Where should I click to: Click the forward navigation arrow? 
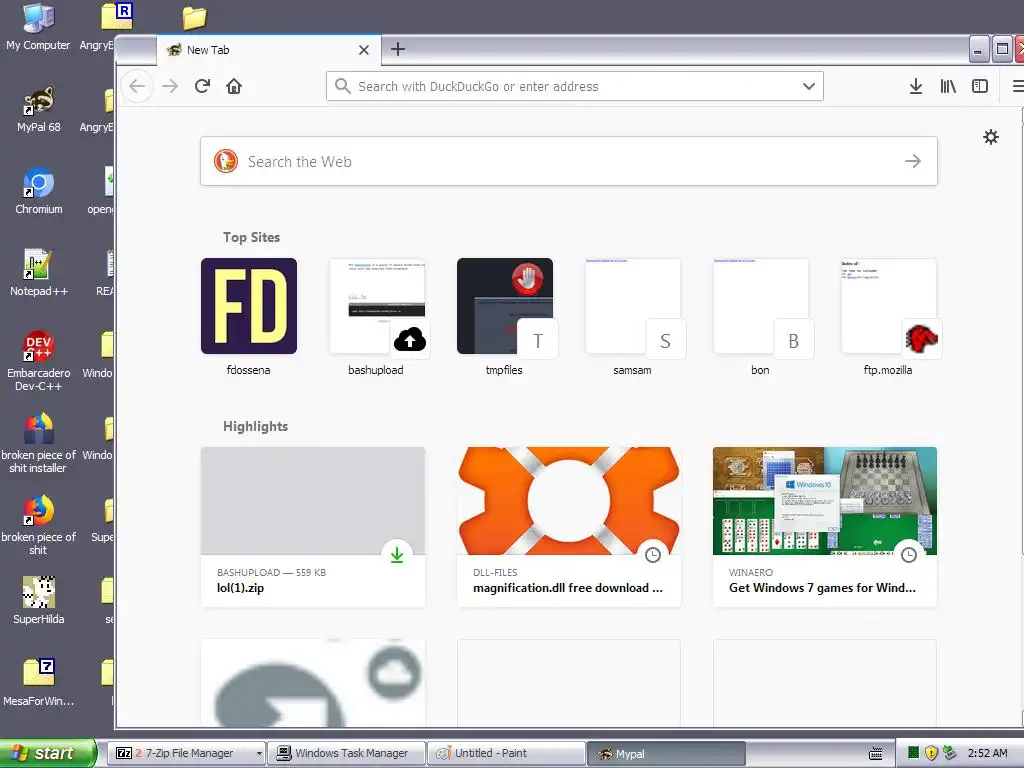(170, 86)
